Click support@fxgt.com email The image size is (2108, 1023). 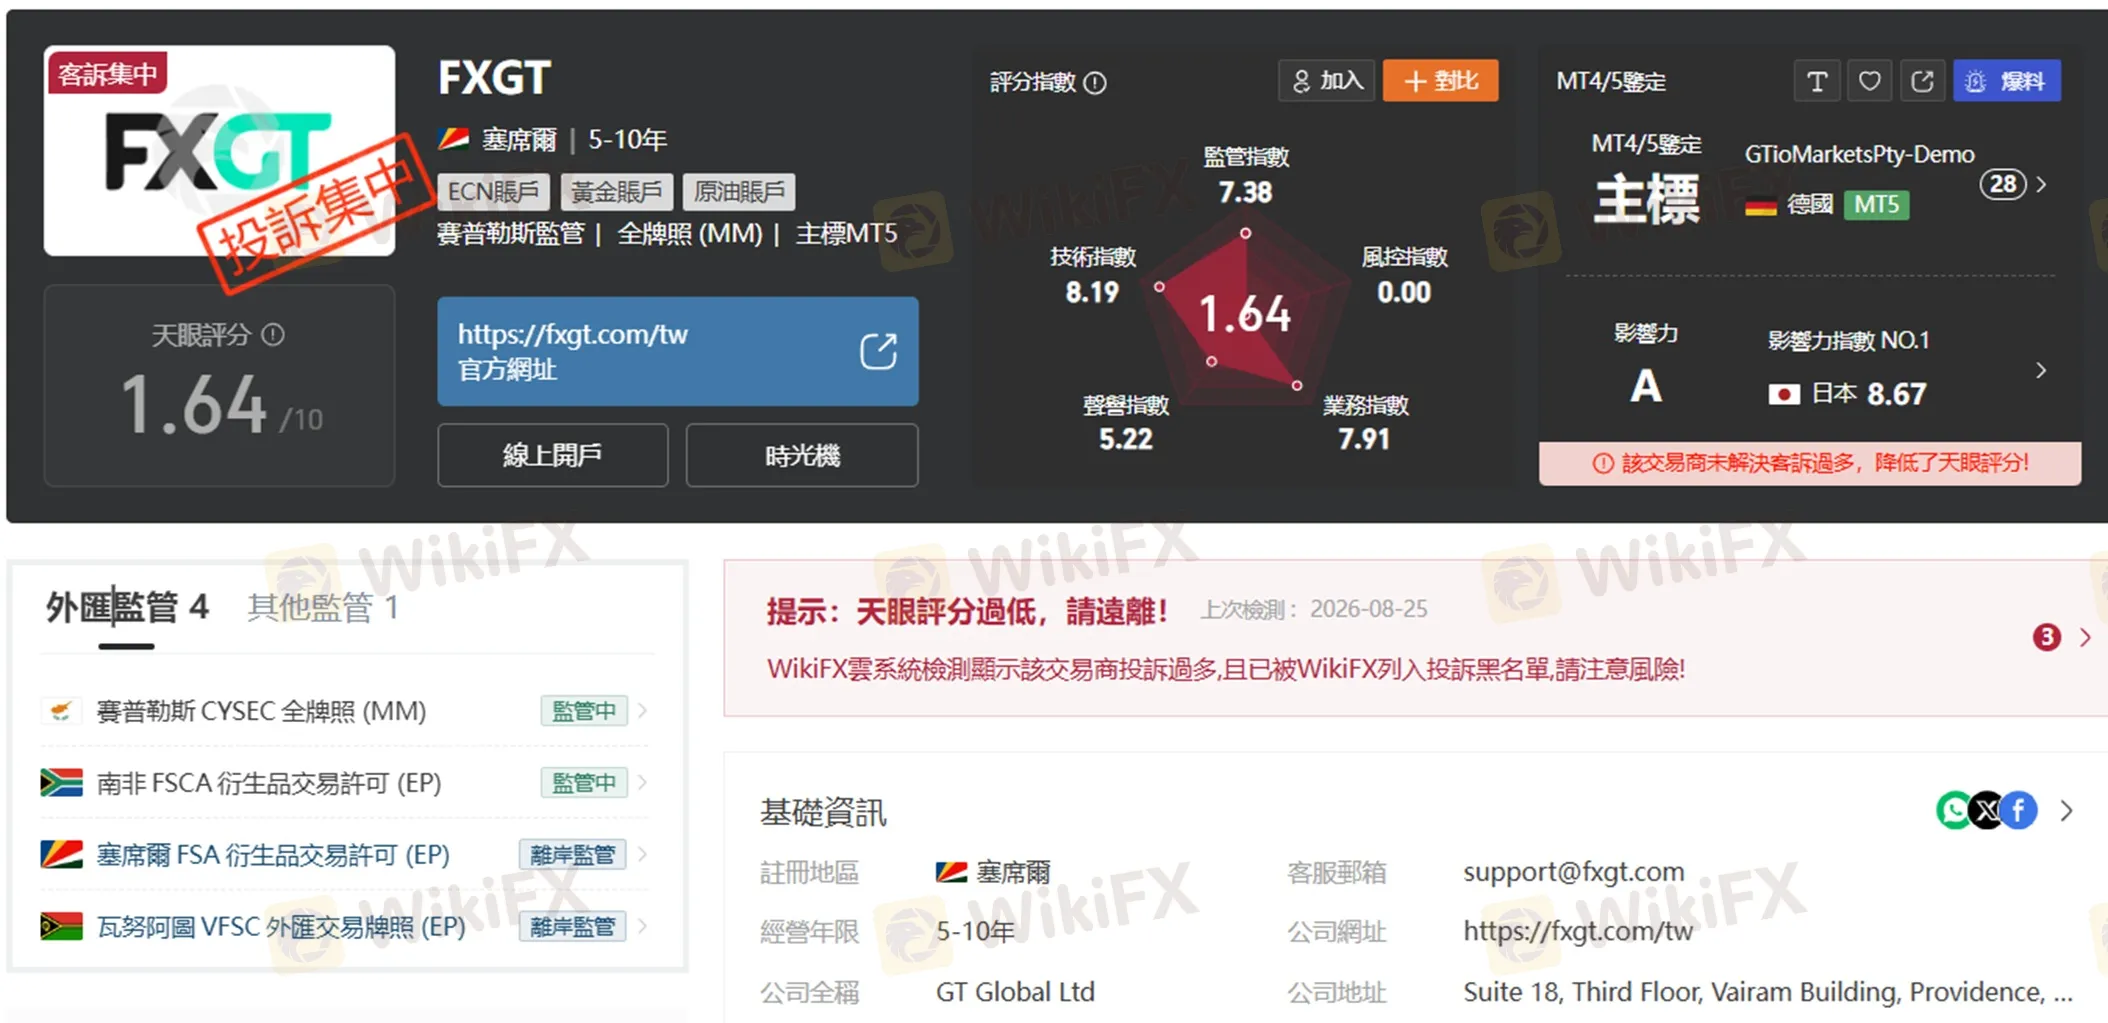(1573, 872)
